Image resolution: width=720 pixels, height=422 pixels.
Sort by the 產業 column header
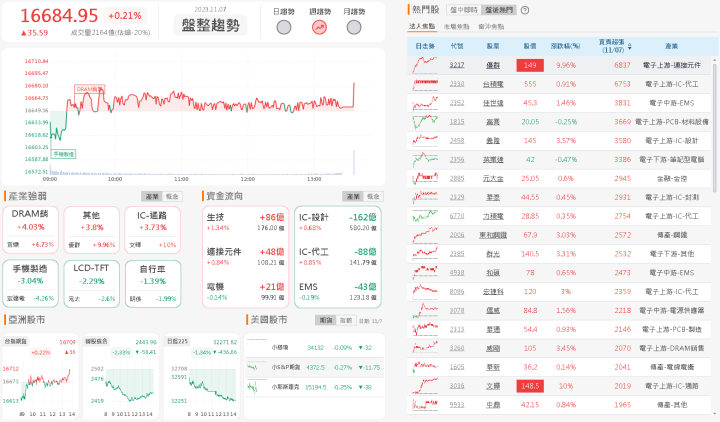tap(671, 46)
